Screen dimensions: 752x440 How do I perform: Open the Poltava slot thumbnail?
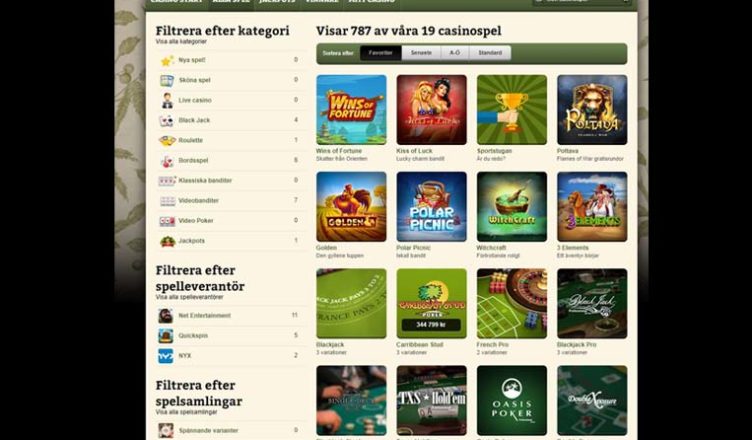[x=592, y=109]
